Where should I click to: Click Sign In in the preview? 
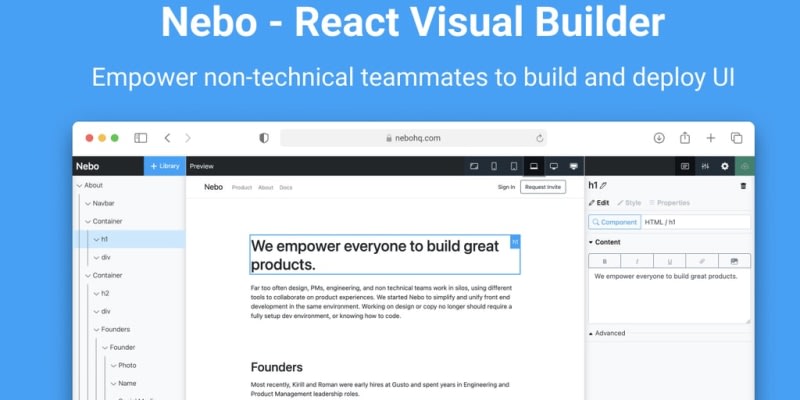point(506,187)
